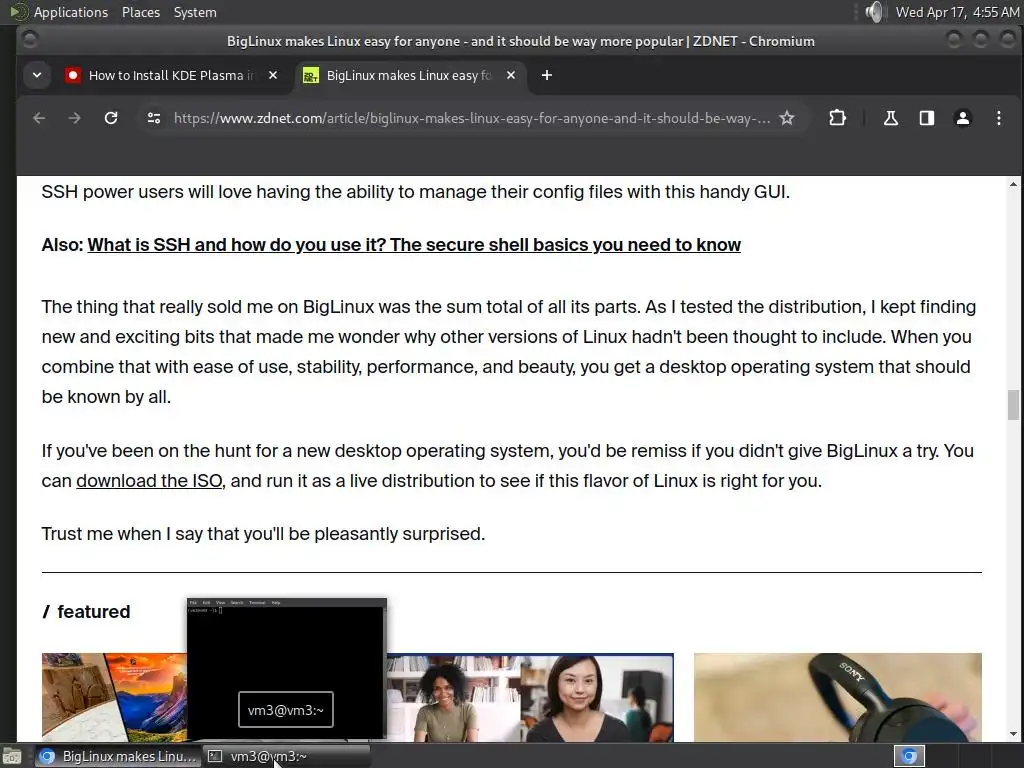
Task: Follow the download the ISO link
Action: click(149, 481)
